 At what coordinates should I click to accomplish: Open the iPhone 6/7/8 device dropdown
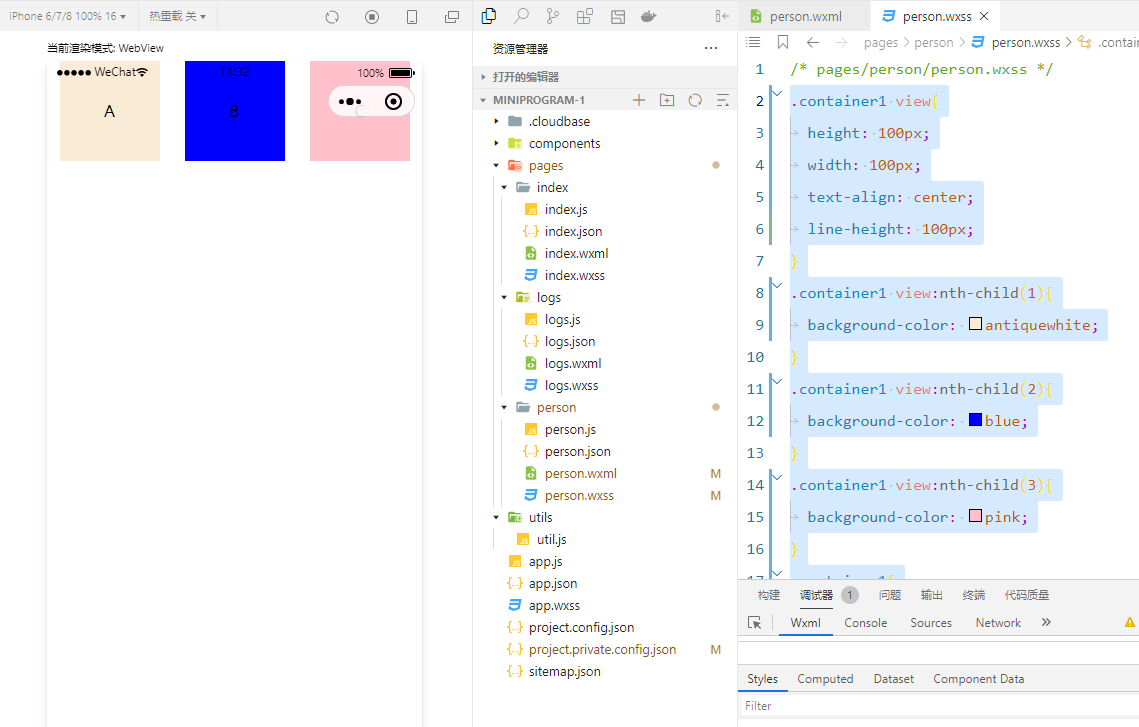[x=68, y=16]
